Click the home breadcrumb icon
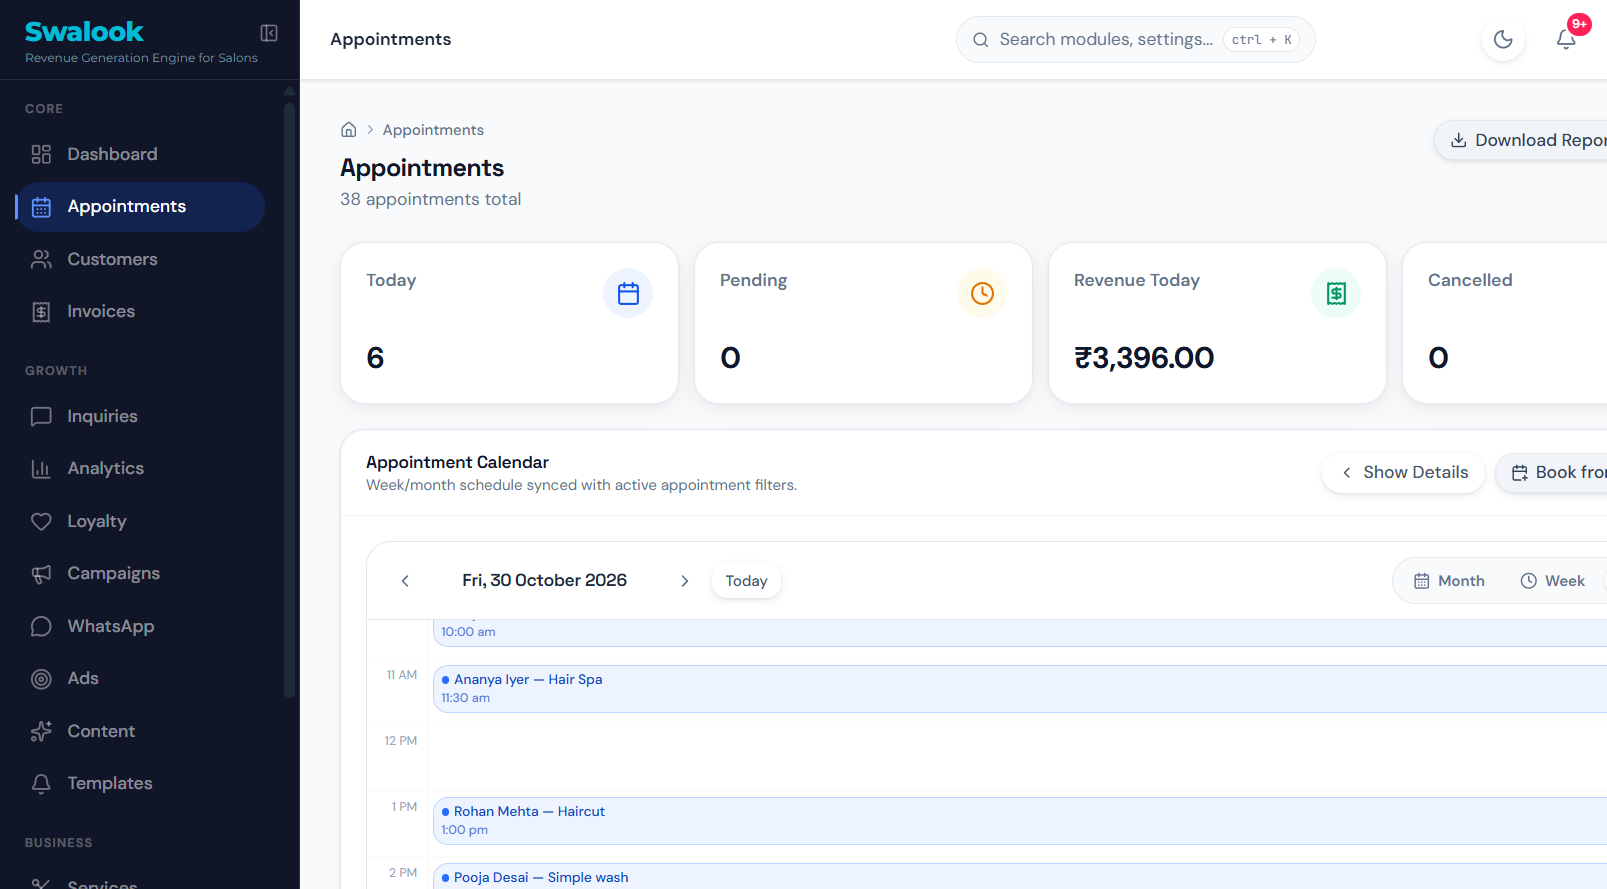1607x889 pixels. [x=349, y=130]
